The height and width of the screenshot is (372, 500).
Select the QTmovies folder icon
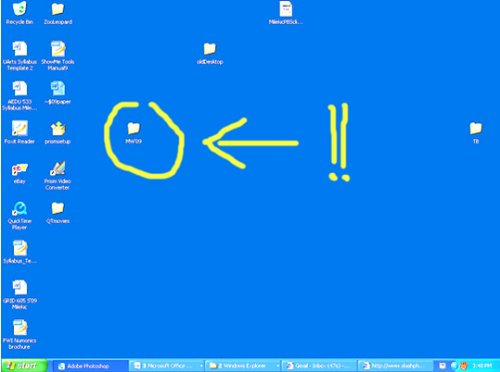(58, 208)
